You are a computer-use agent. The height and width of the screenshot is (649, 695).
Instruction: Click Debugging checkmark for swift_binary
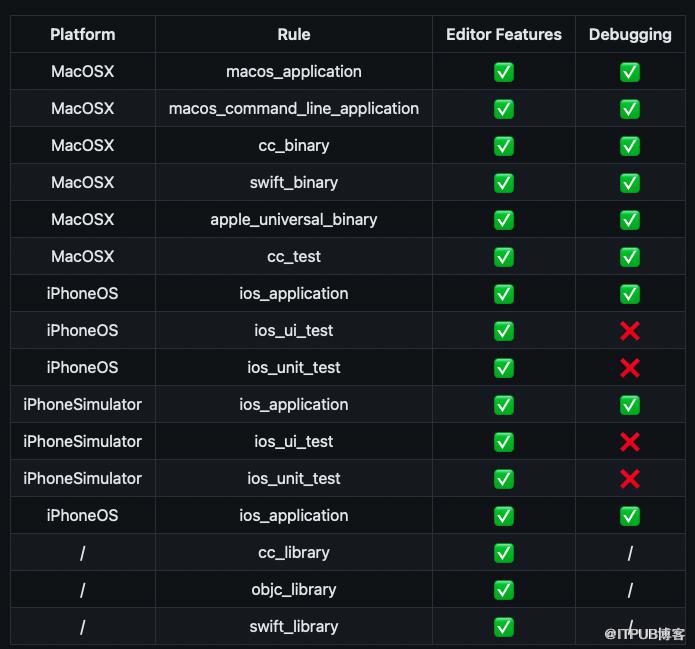click(629, 183)
